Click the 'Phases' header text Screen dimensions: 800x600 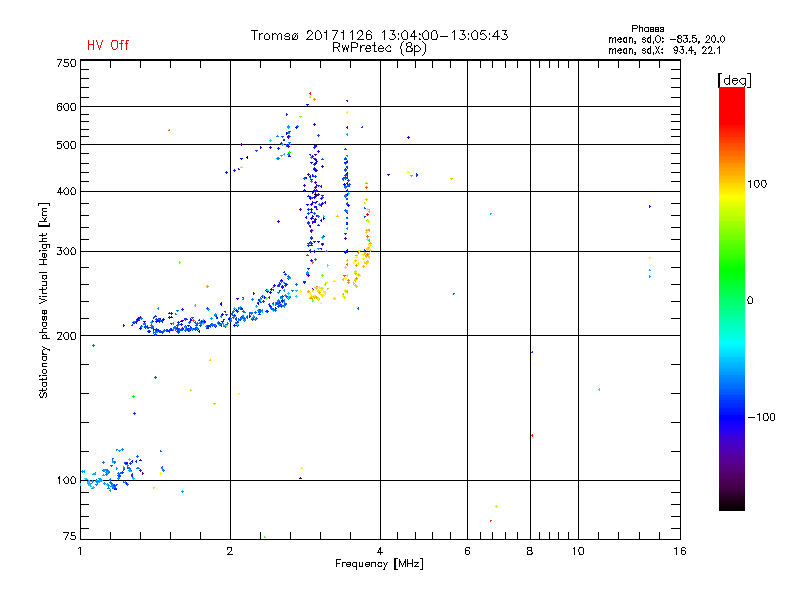click(x=647, y=29)
